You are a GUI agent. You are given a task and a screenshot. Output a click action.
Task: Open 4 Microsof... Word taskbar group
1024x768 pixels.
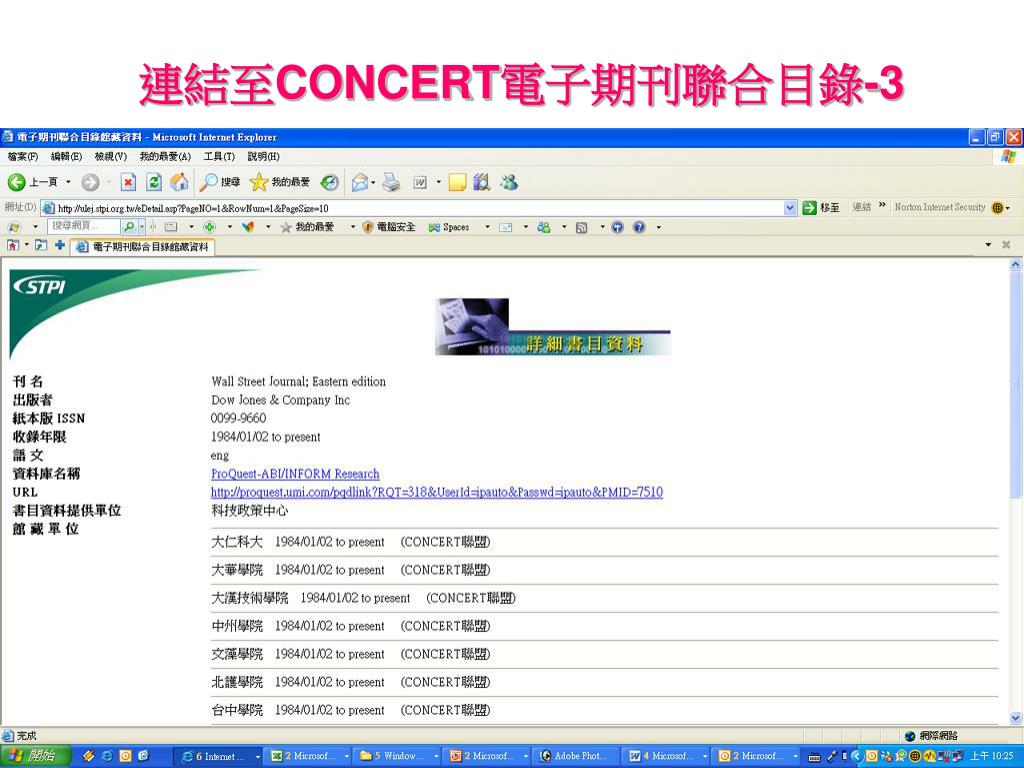[667, 756]
